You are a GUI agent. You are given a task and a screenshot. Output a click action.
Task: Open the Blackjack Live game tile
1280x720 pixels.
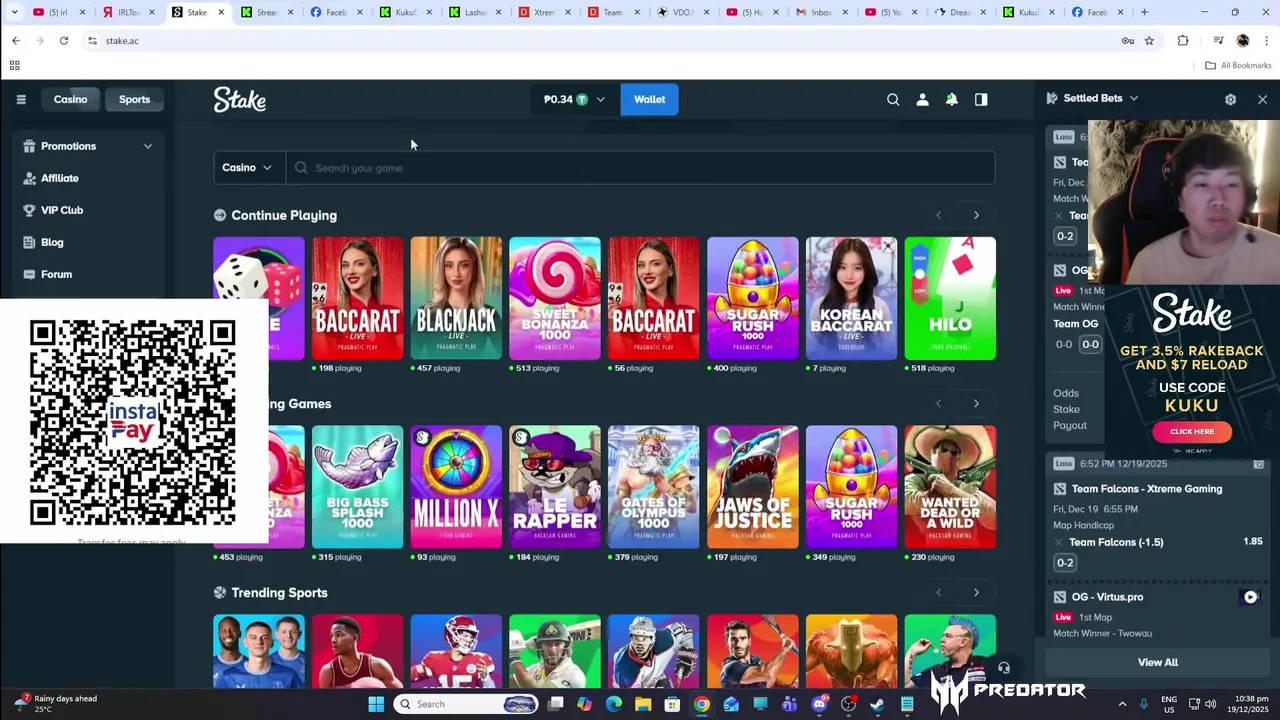pos(456,298)
